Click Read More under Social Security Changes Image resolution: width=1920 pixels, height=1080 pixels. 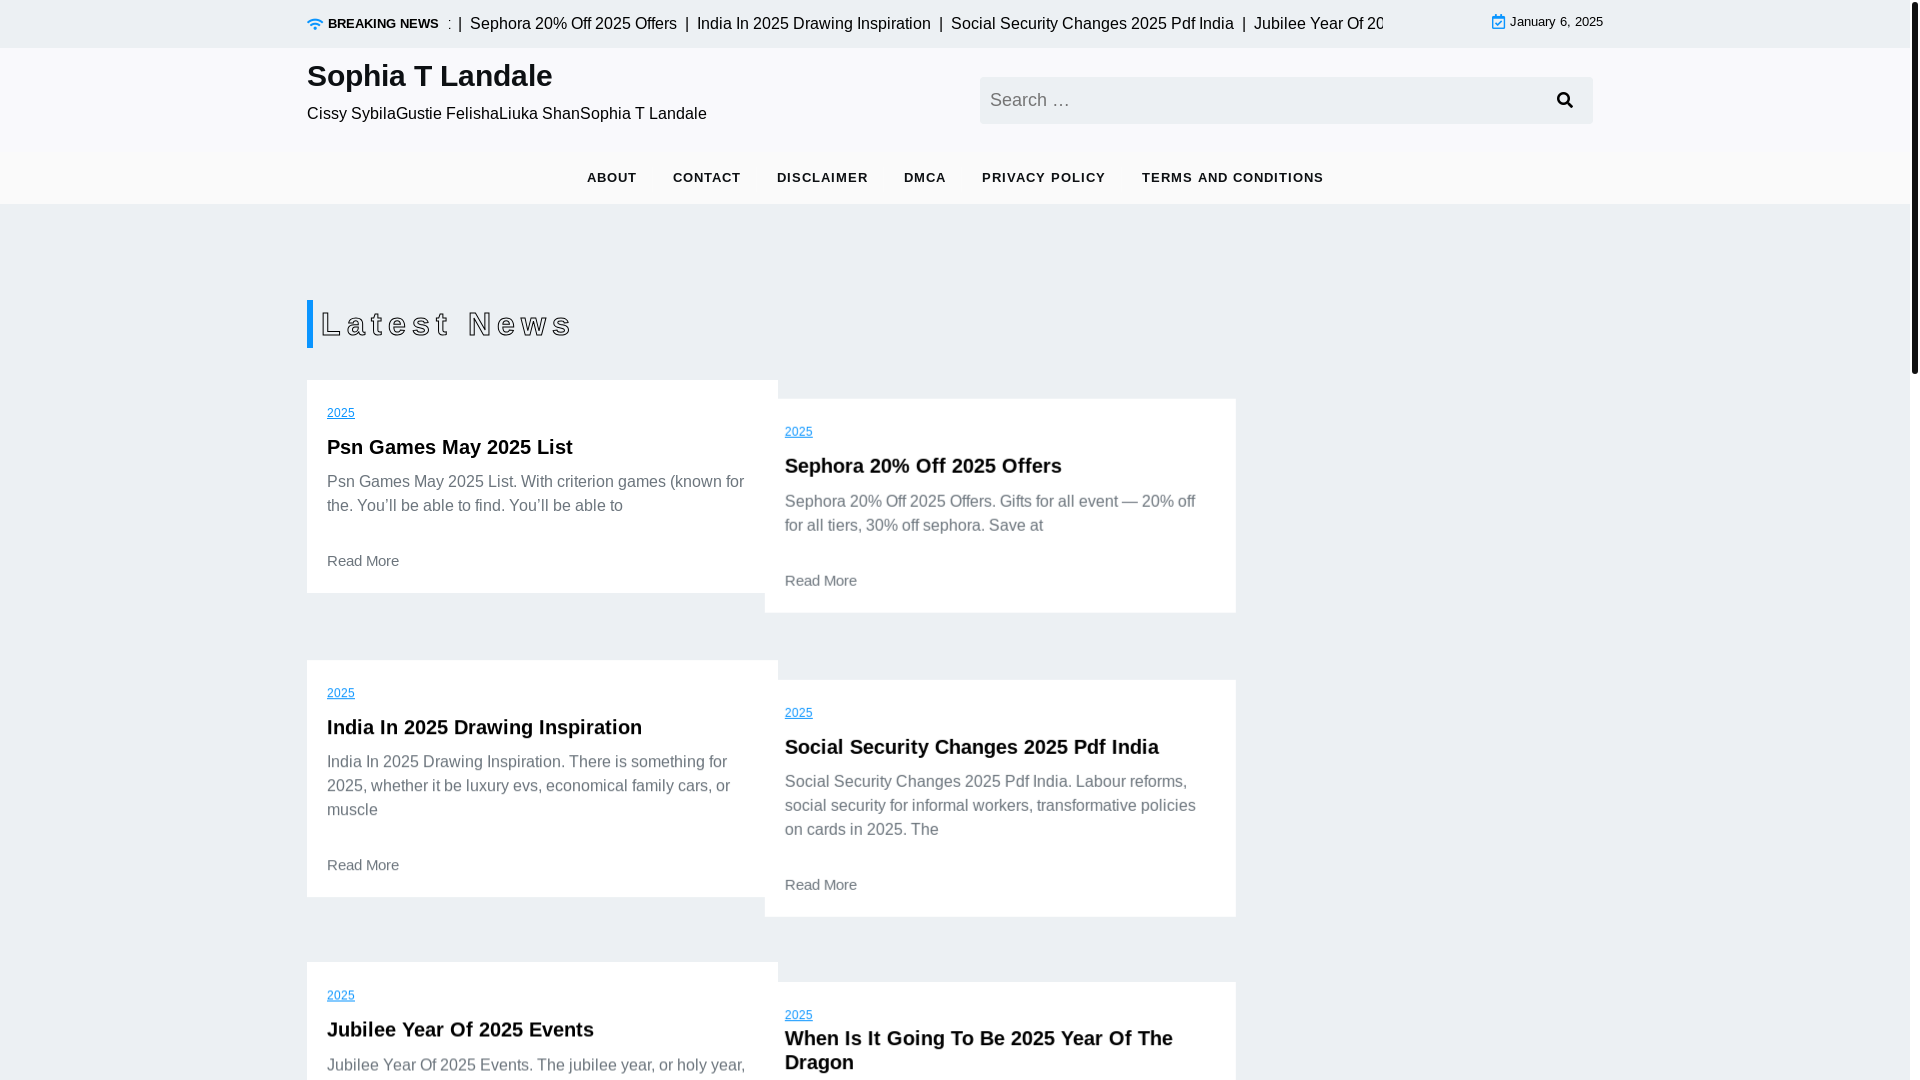pyautogui.click(x=821, y=885)
